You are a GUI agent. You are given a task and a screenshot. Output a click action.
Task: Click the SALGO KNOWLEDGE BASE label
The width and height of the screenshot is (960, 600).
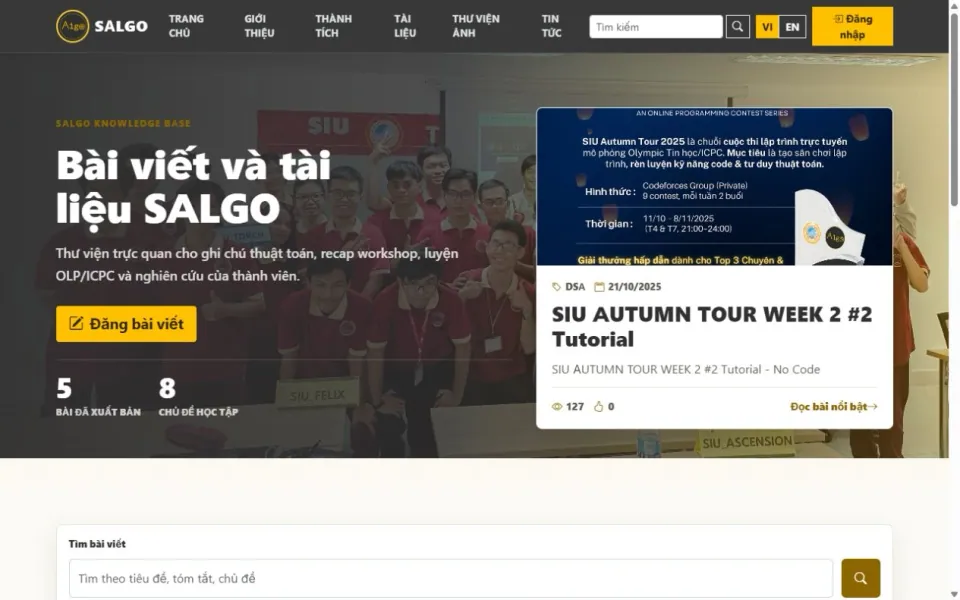tap(123, 123)
